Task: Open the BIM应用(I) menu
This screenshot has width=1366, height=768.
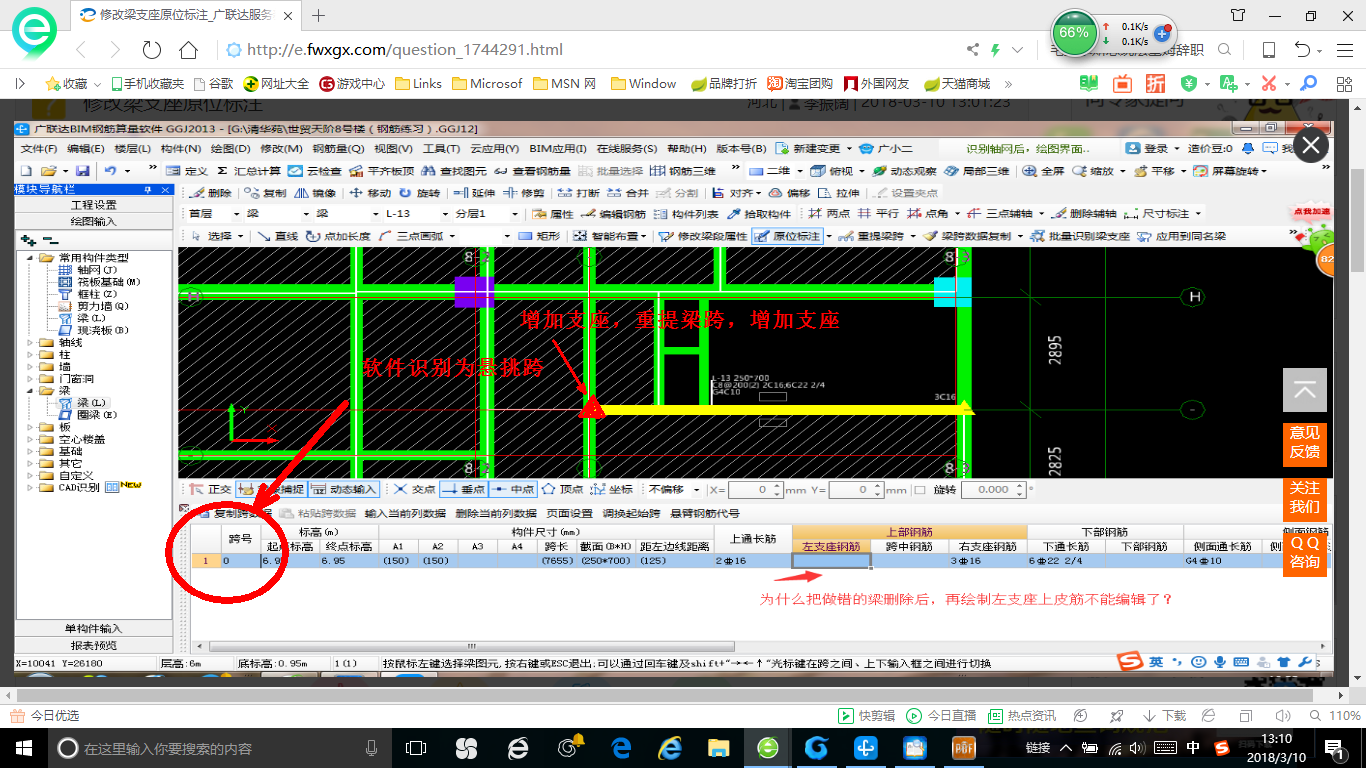Action: [558, 148]
